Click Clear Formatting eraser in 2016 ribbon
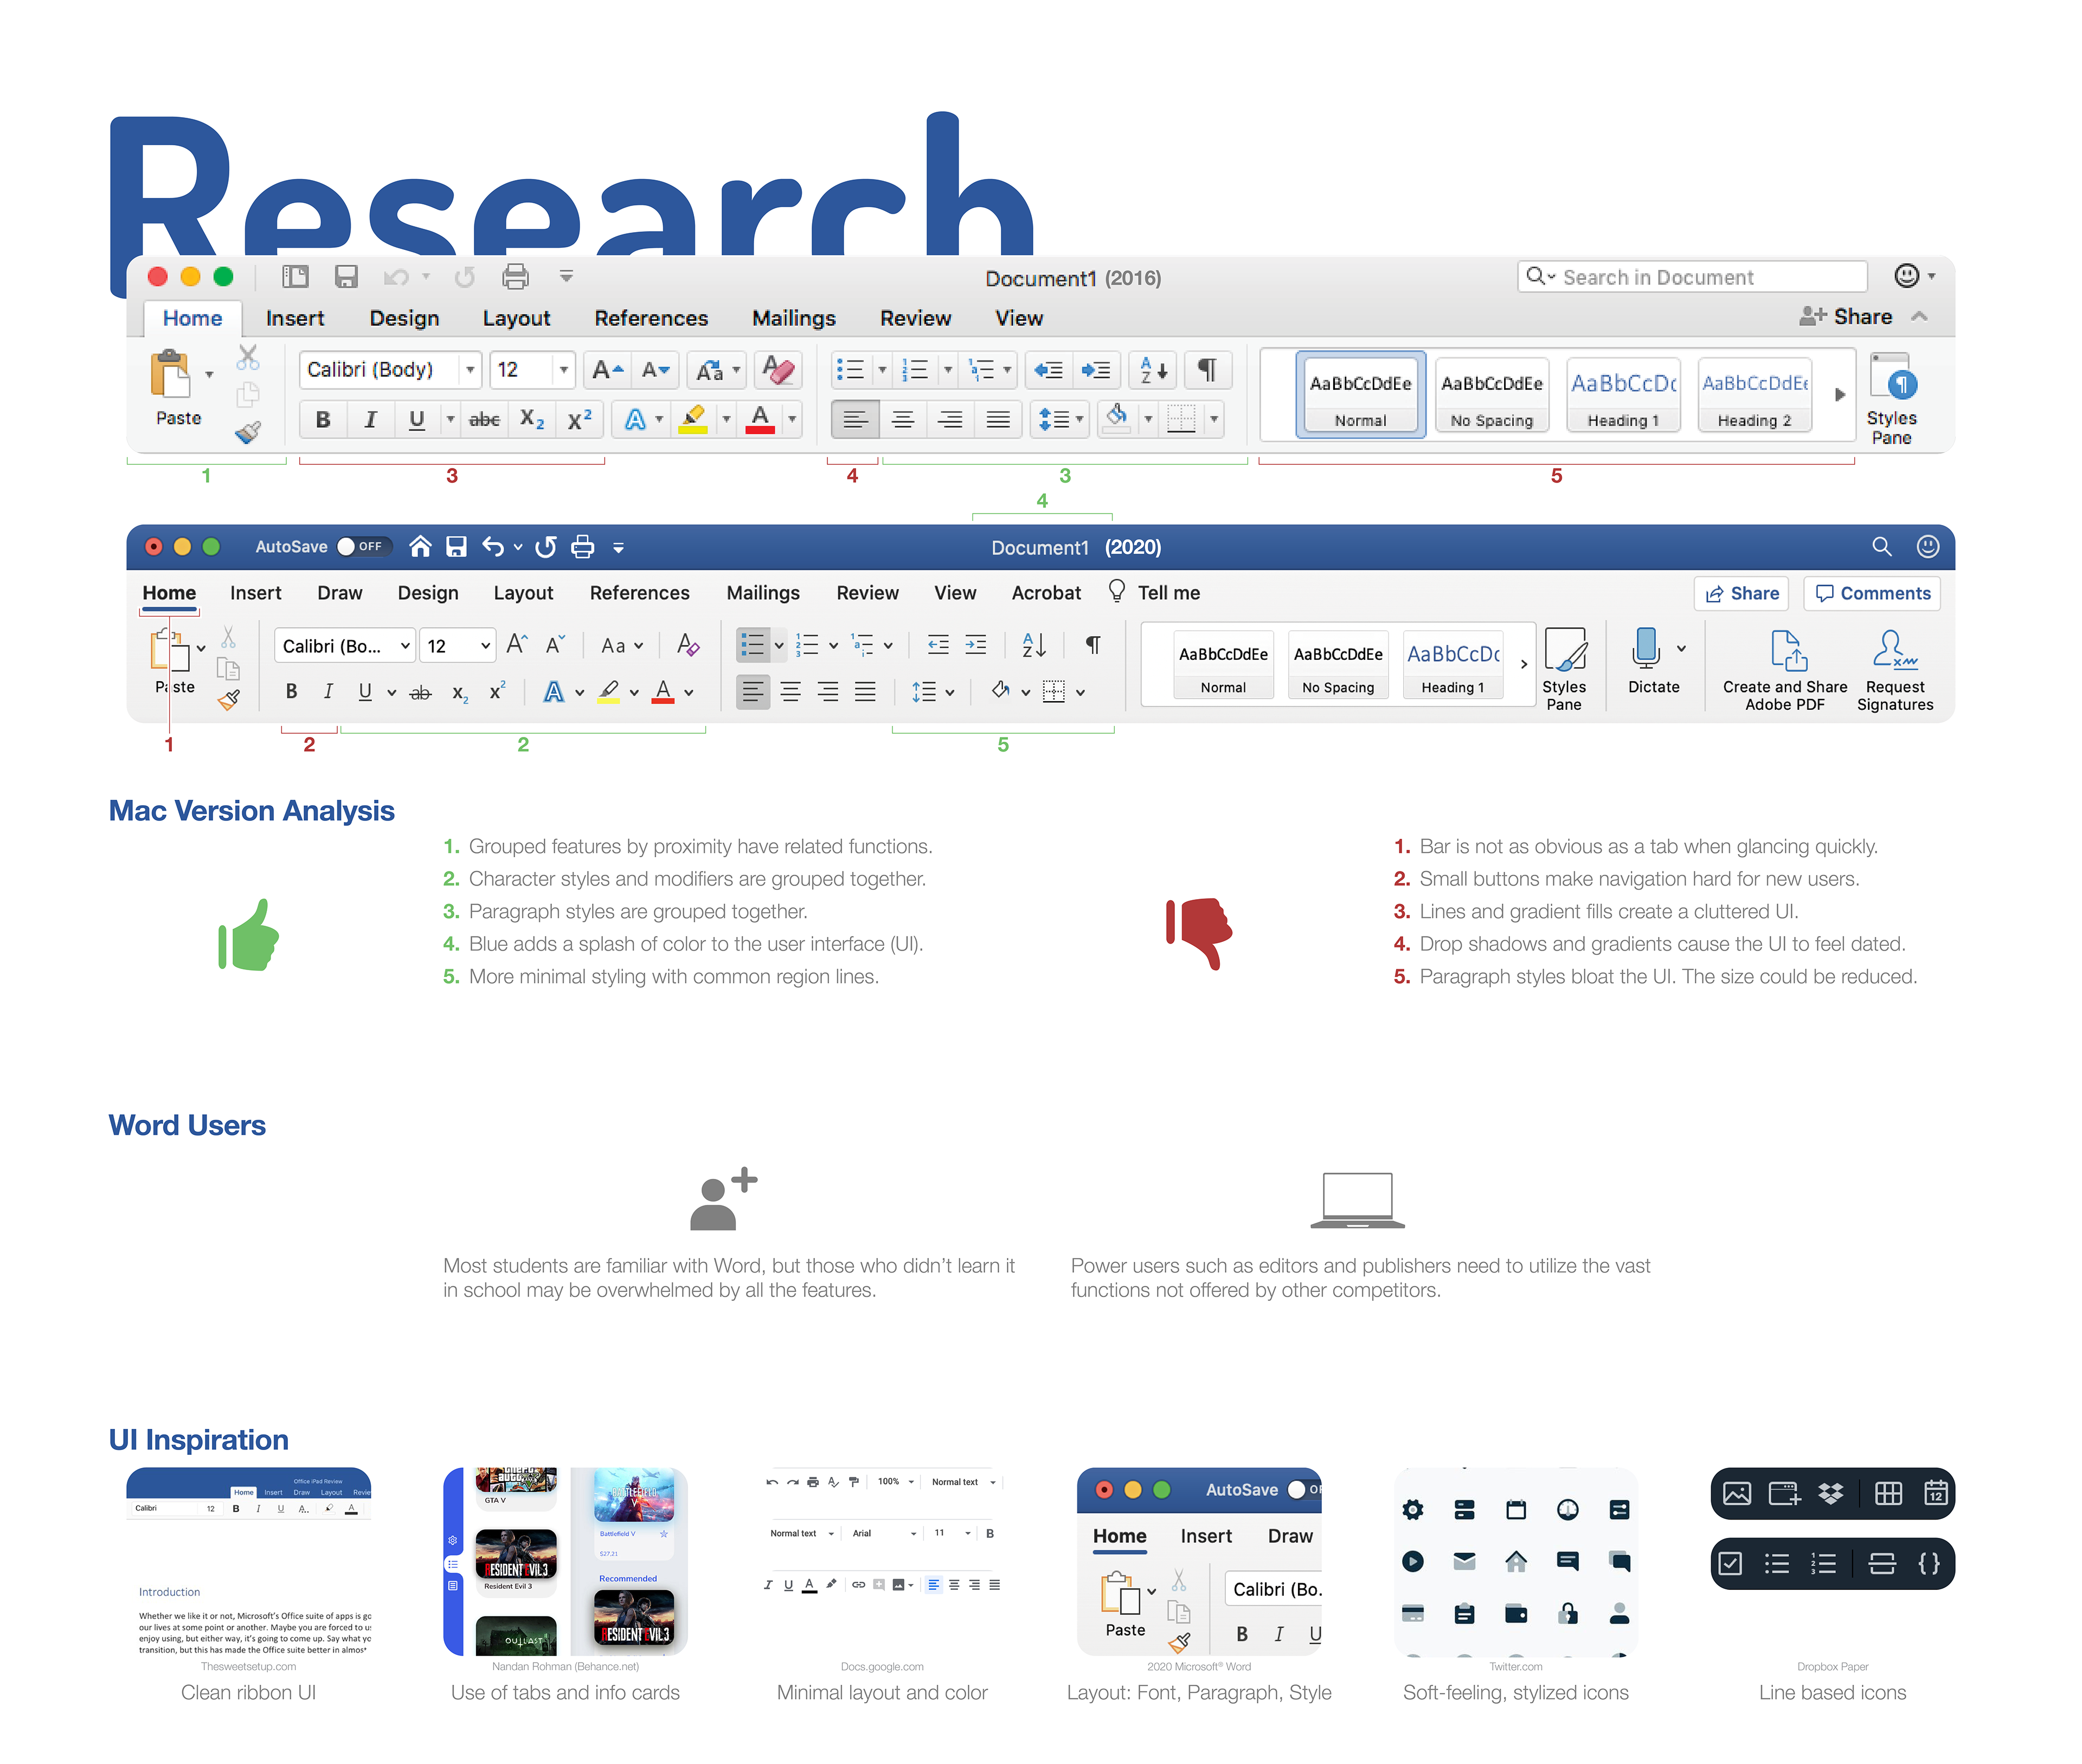Screen dimensions: 2082x1764 pos(778,370)
